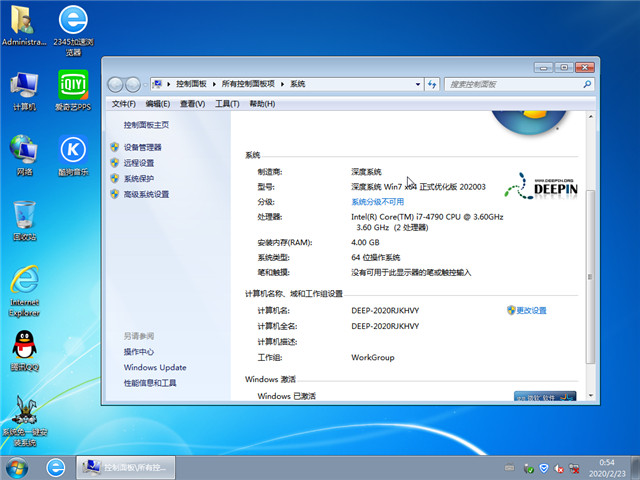Select 所有控制面板项 in the breadcrumb
The height and width of the screenshot is (480, 640).
[x=248, y=84]
